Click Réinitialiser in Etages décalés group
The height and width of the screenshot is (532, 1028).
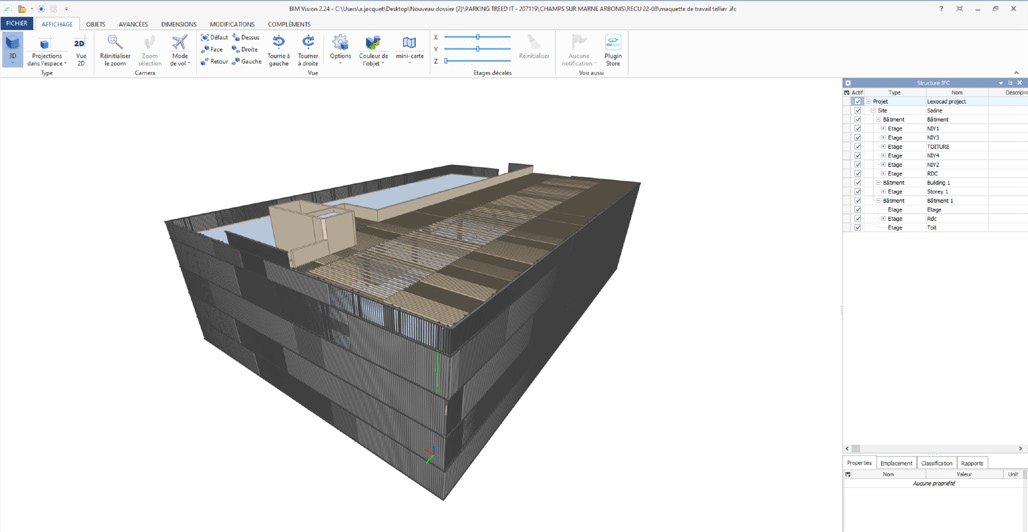[x=534, y=48]
